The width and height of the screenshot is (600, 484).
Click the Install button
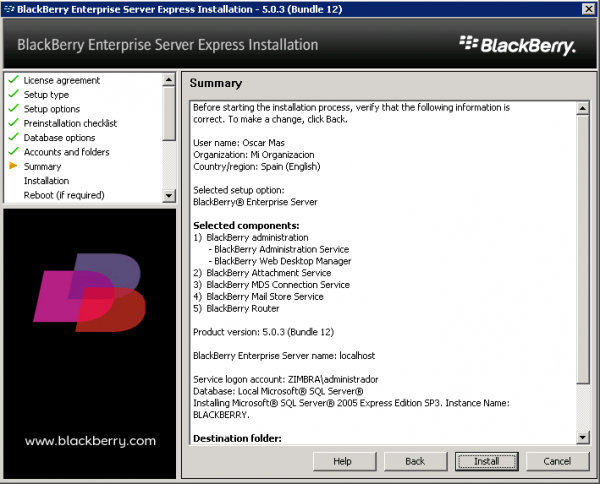pyautogui.click(x=486, y=461)
